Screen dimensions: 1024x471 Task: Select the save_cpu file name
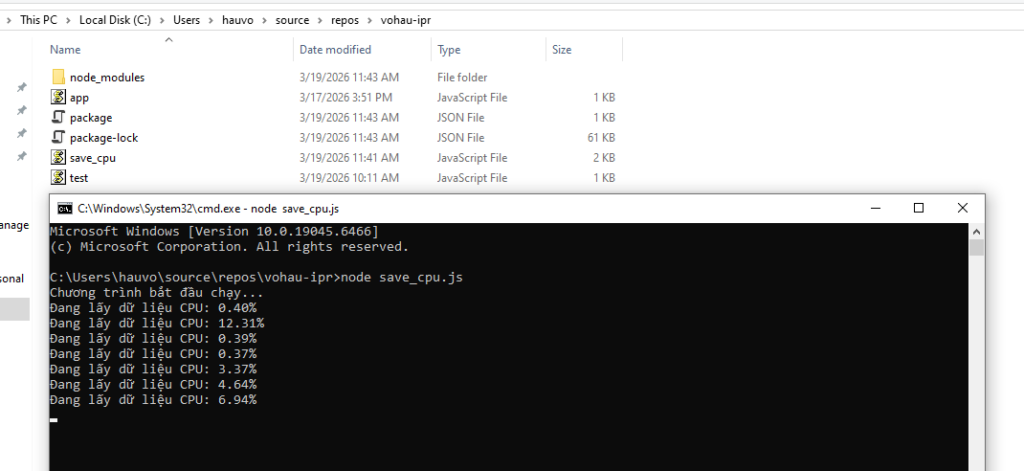(x=93, y=157)
